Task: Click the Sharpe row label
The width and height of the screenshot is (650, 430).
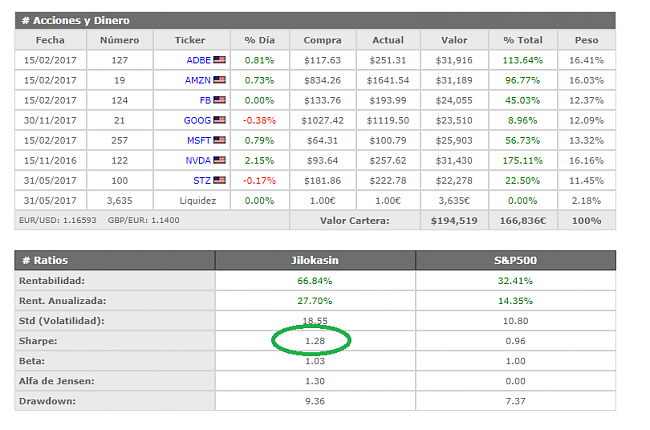Action: click(x=38, y=341)
